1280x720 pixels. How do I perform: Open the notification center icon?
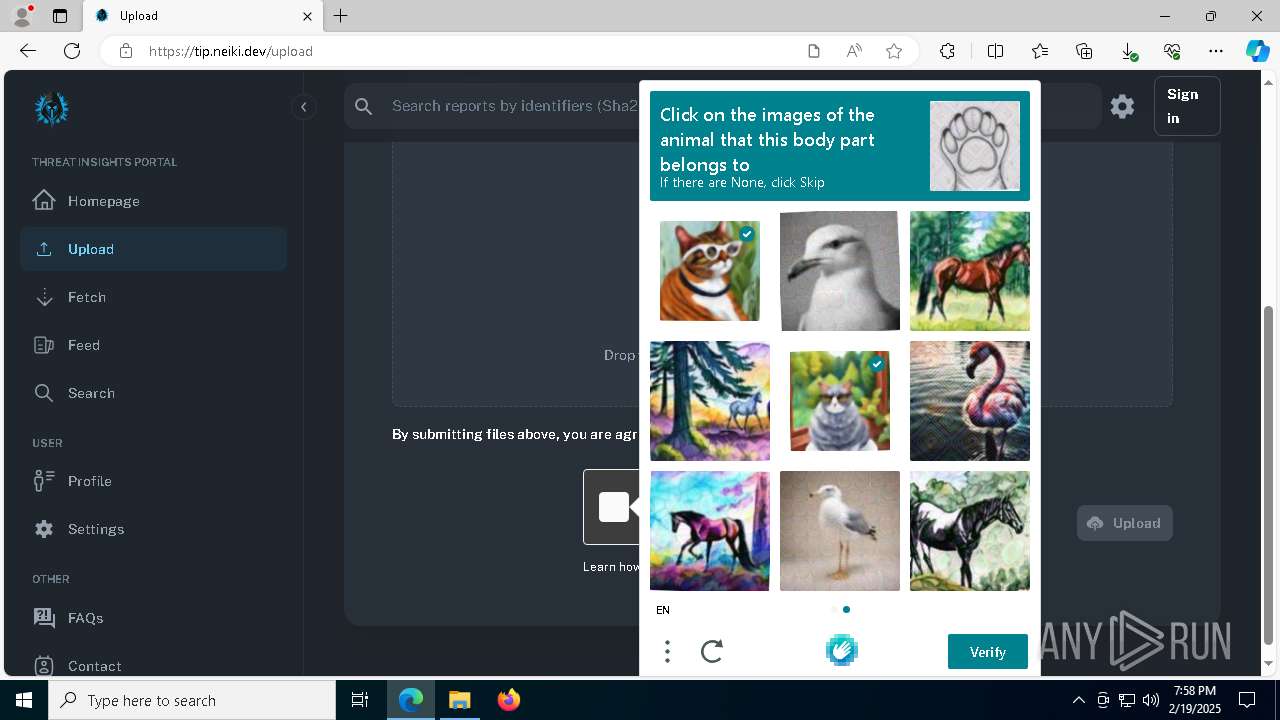click(x=1248, y=700)
